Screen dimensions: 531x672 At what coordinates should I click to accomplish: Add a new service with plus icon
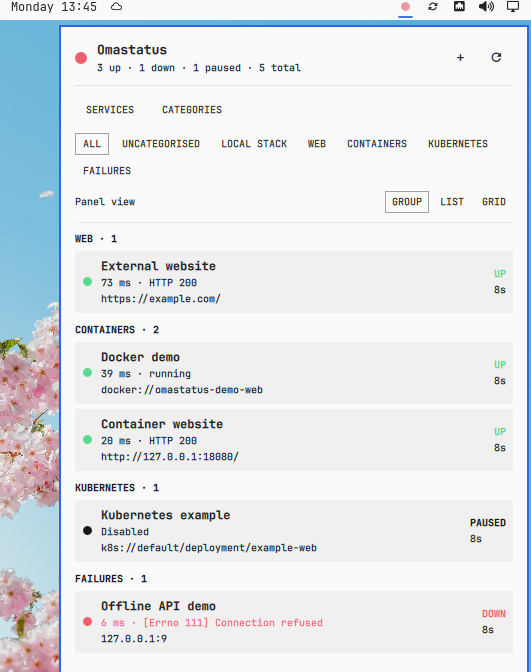pos(460,57)
